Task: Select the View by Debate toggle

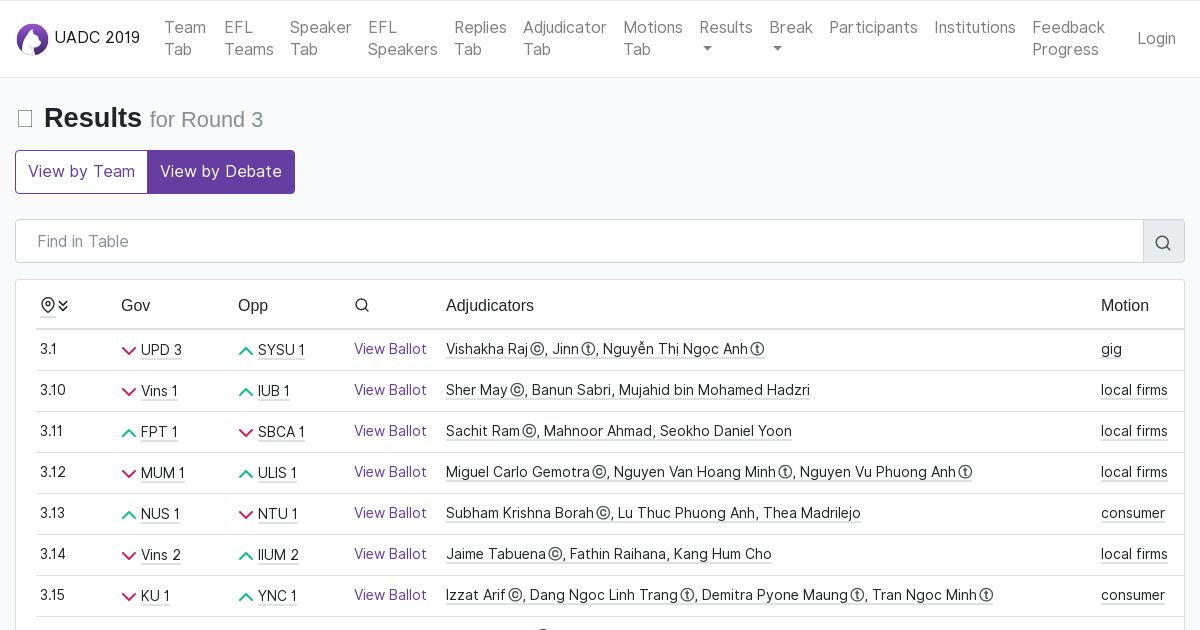Action: pos(221,172)
